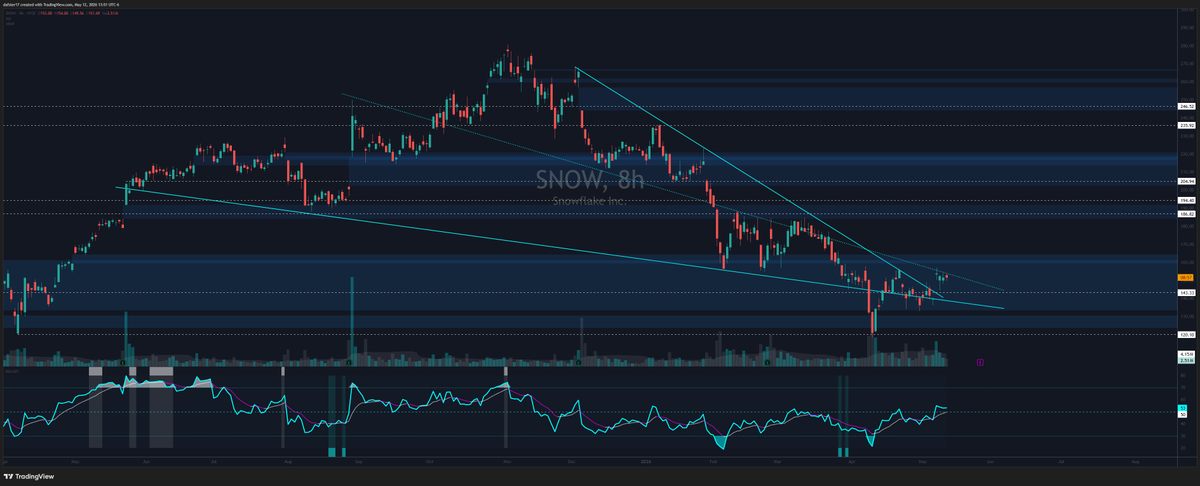Select the 194.40 price level label
The height and width of the screenshot is (486, 1200).
(x=1188, y=201)
